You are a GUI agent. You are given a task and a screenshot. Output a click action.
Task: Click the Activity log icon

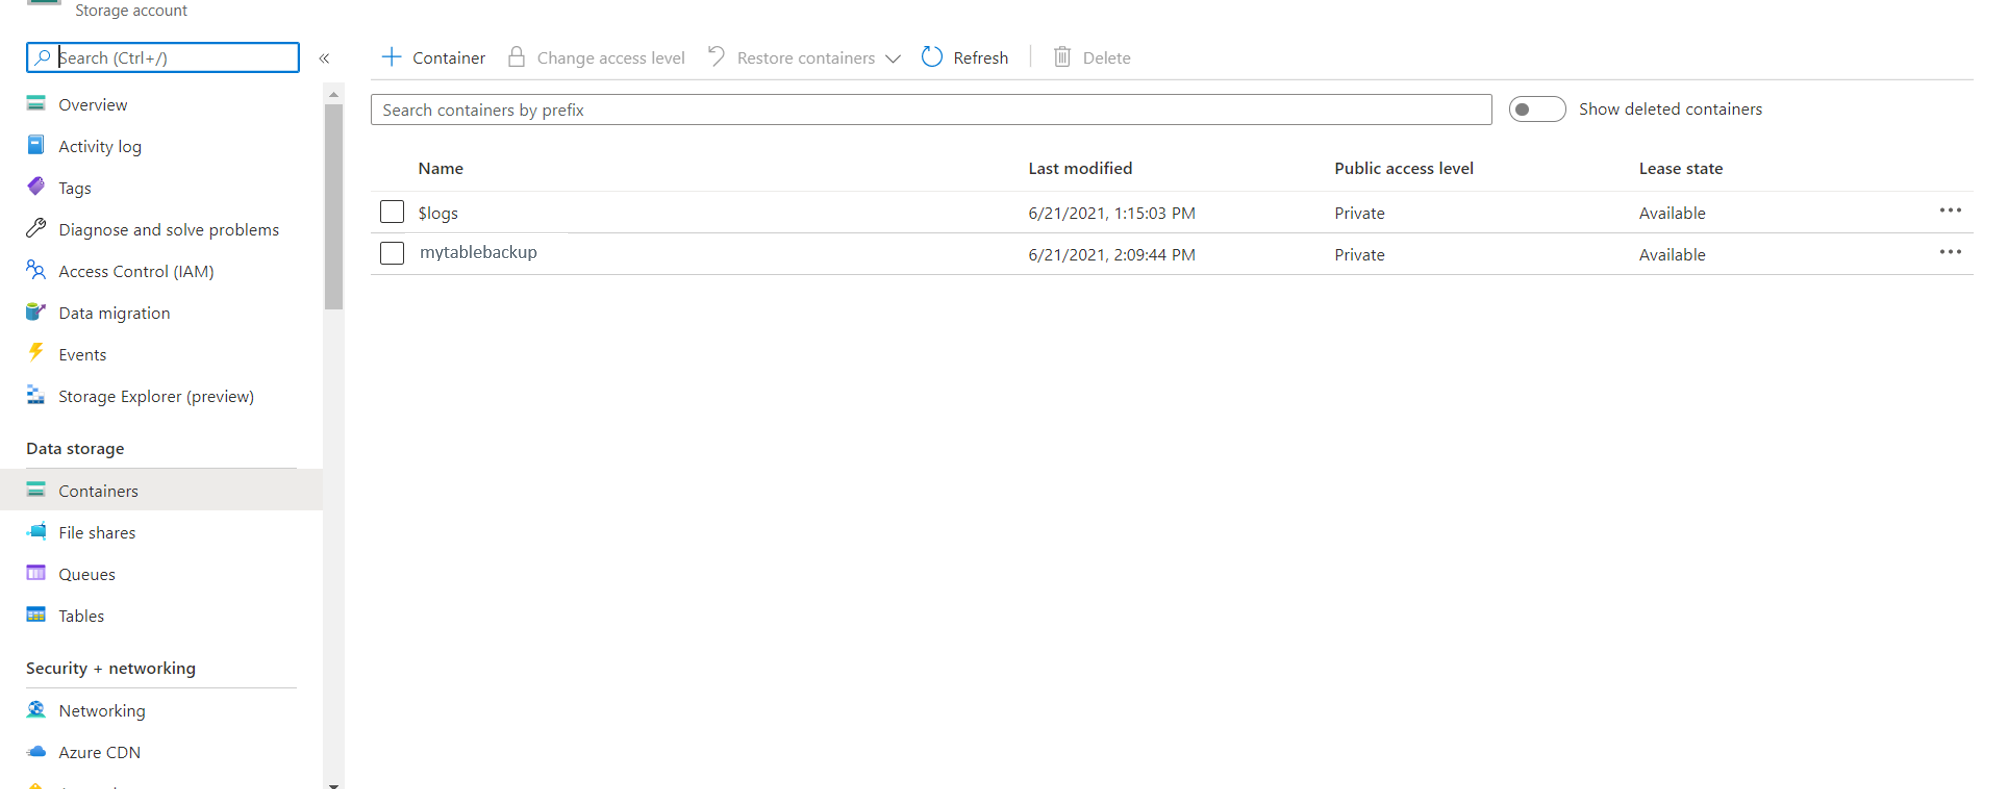36,145
